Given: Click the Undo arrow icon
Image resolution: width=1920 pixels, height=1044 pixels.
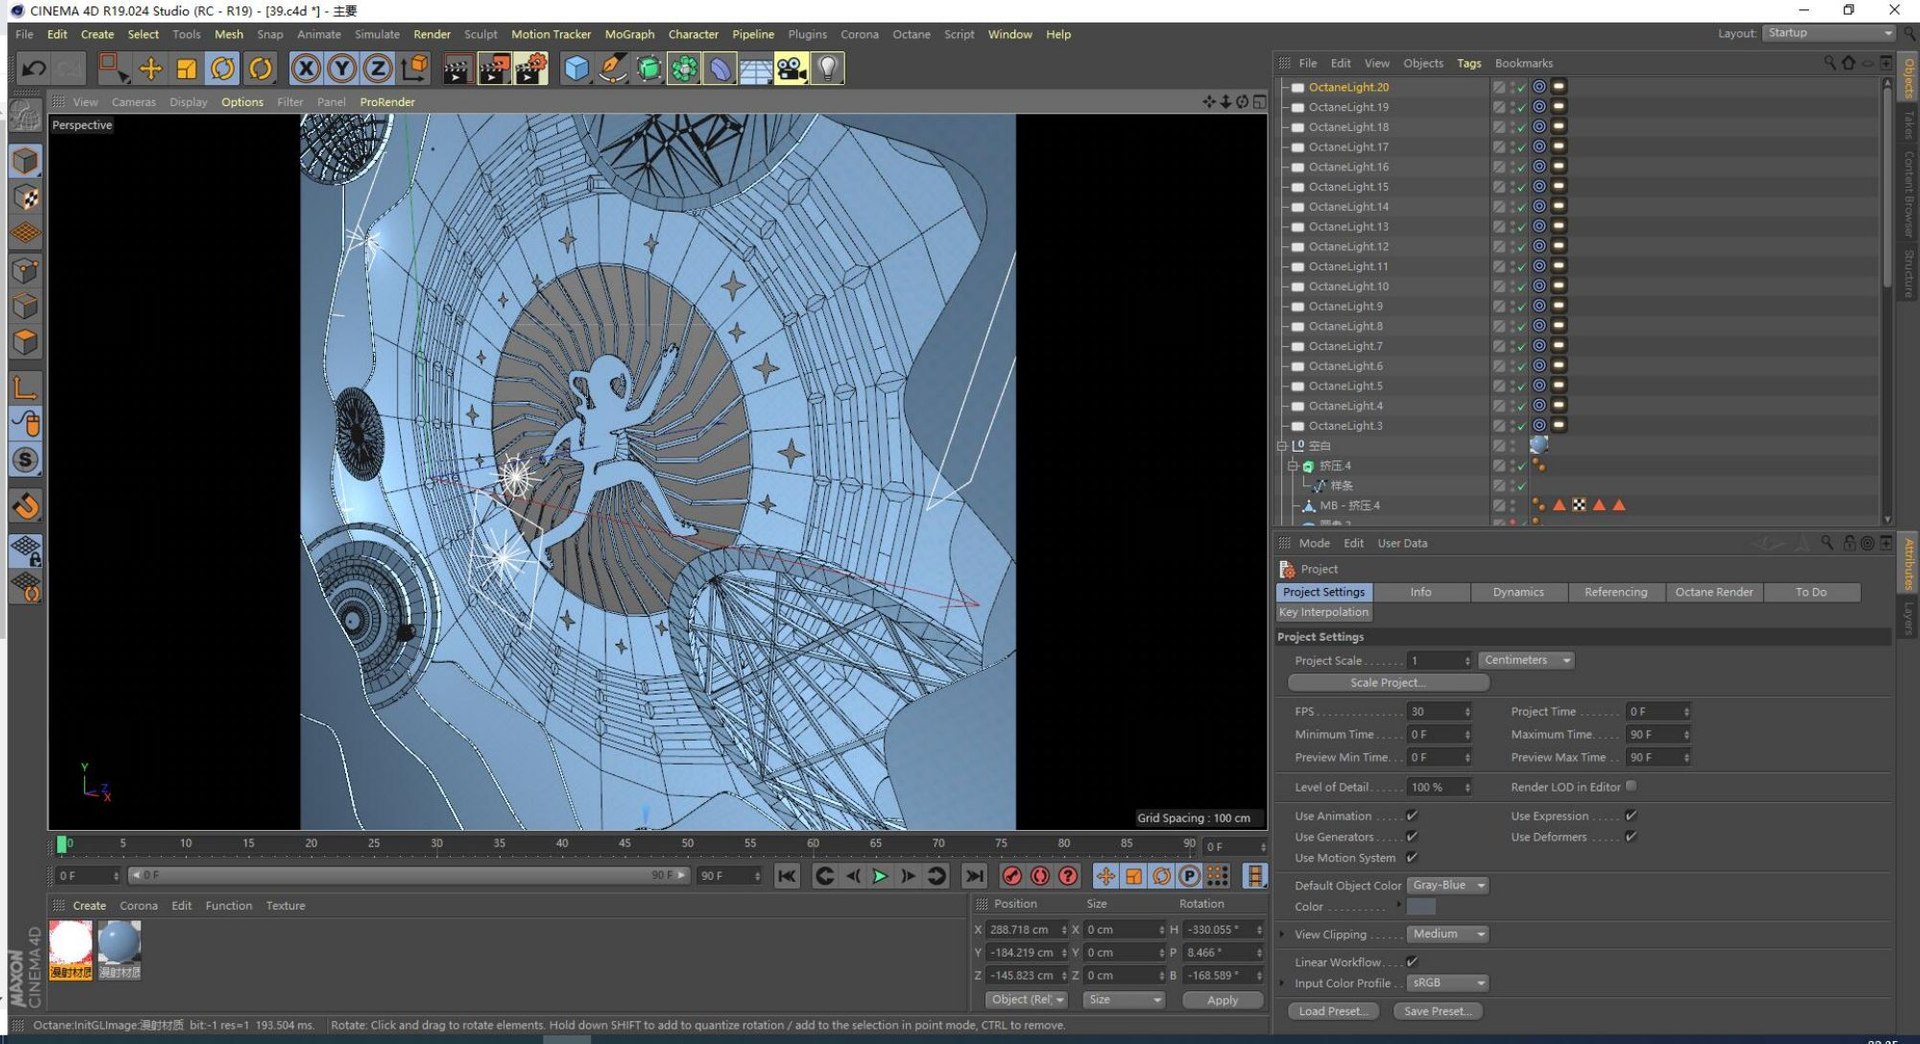Looking at the screenshot, I should (33, 68).
